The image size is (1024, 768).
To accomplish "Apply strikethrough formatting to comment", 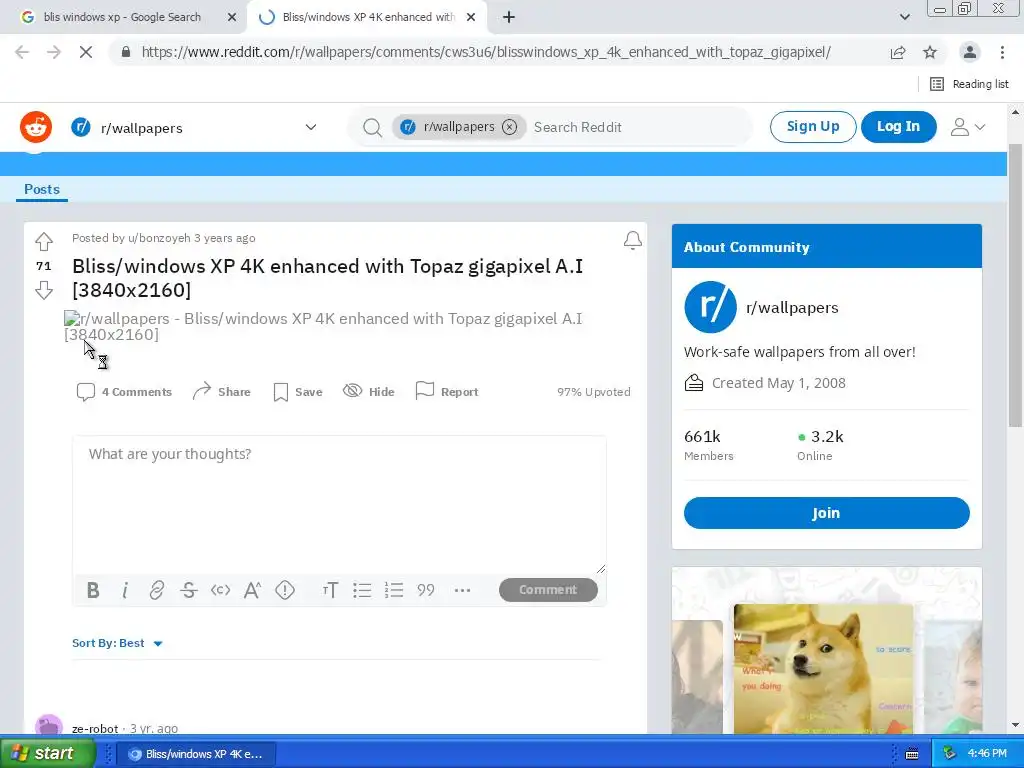I will [189, 590].
